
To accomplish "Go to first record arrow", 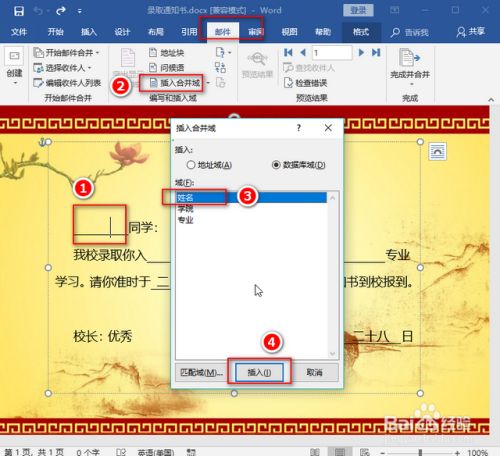I will click(288, 52).
